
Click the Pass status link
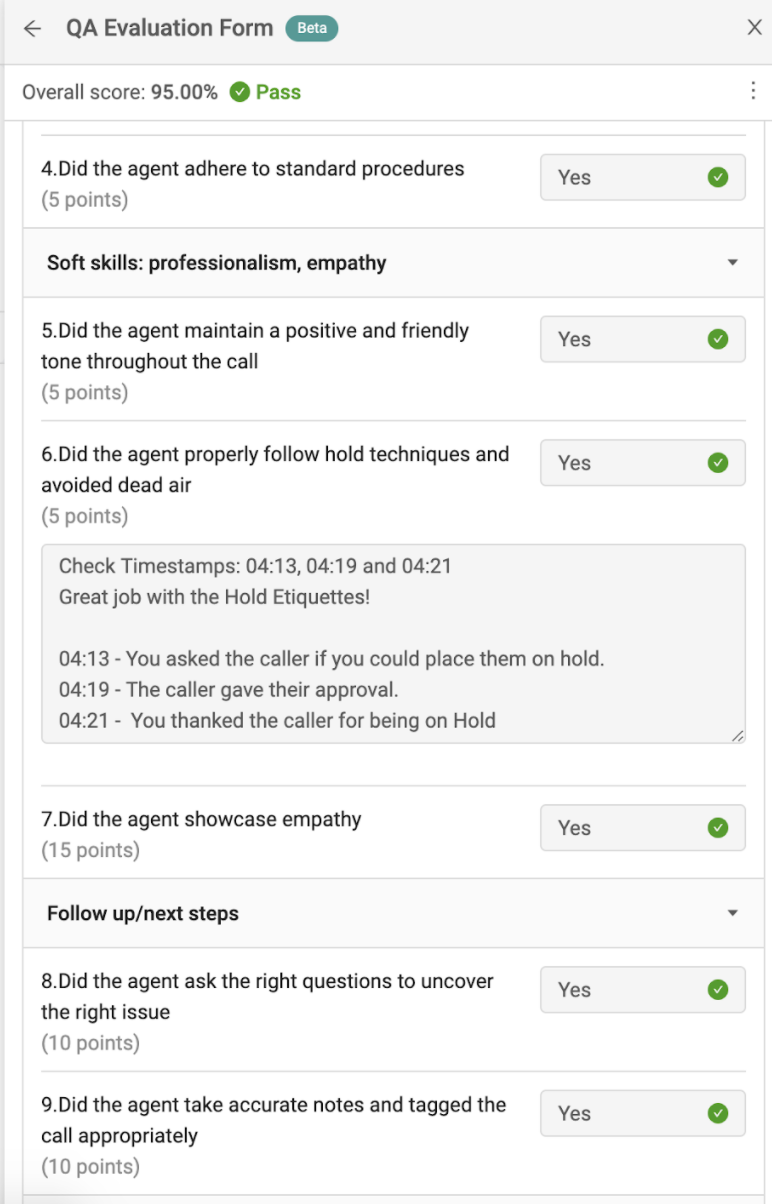pos(280,92)
